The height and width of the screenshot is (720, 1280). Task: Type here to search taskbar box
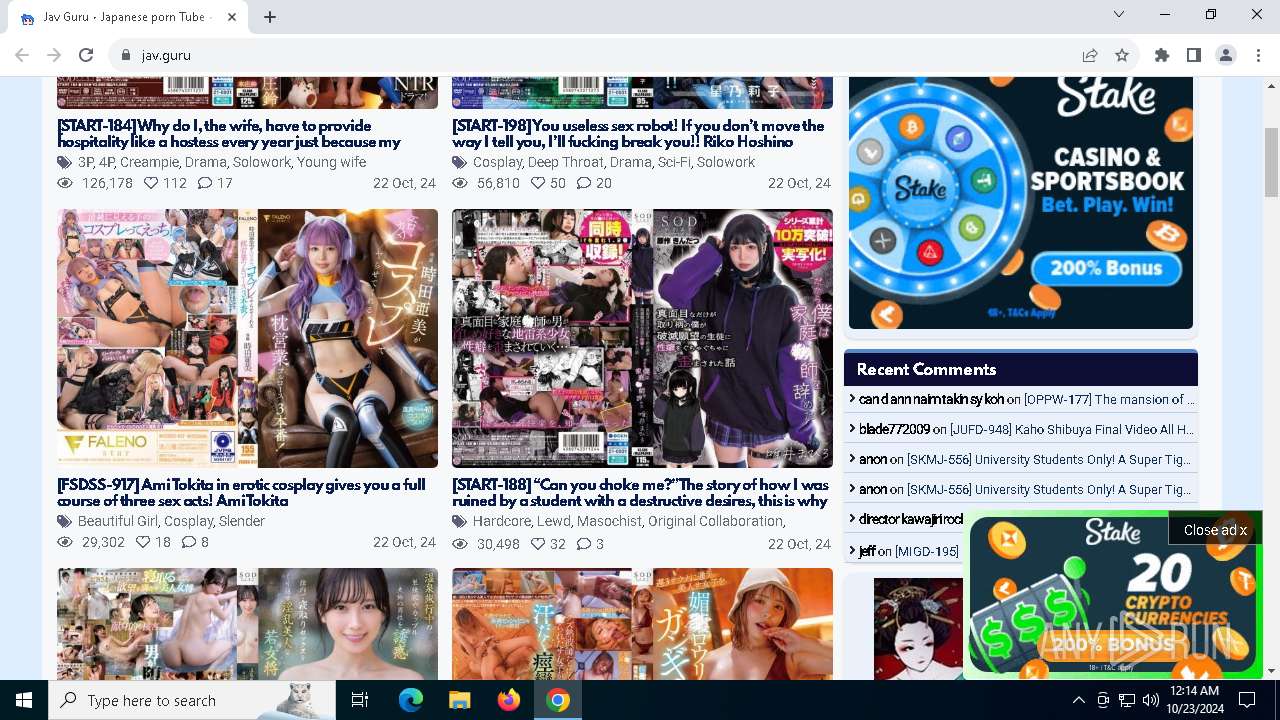[193, 700]
